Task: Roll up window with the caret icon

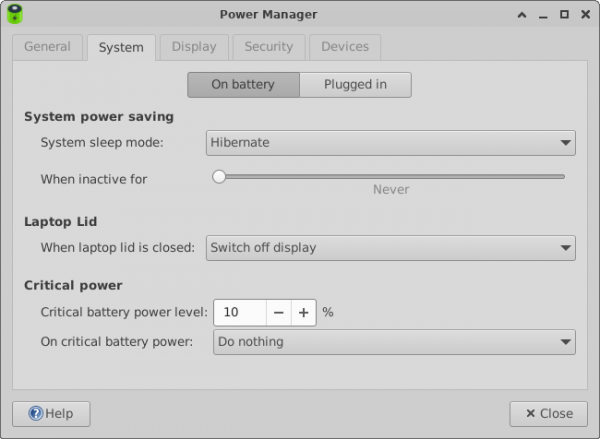Action: click(x=522, y=15)
